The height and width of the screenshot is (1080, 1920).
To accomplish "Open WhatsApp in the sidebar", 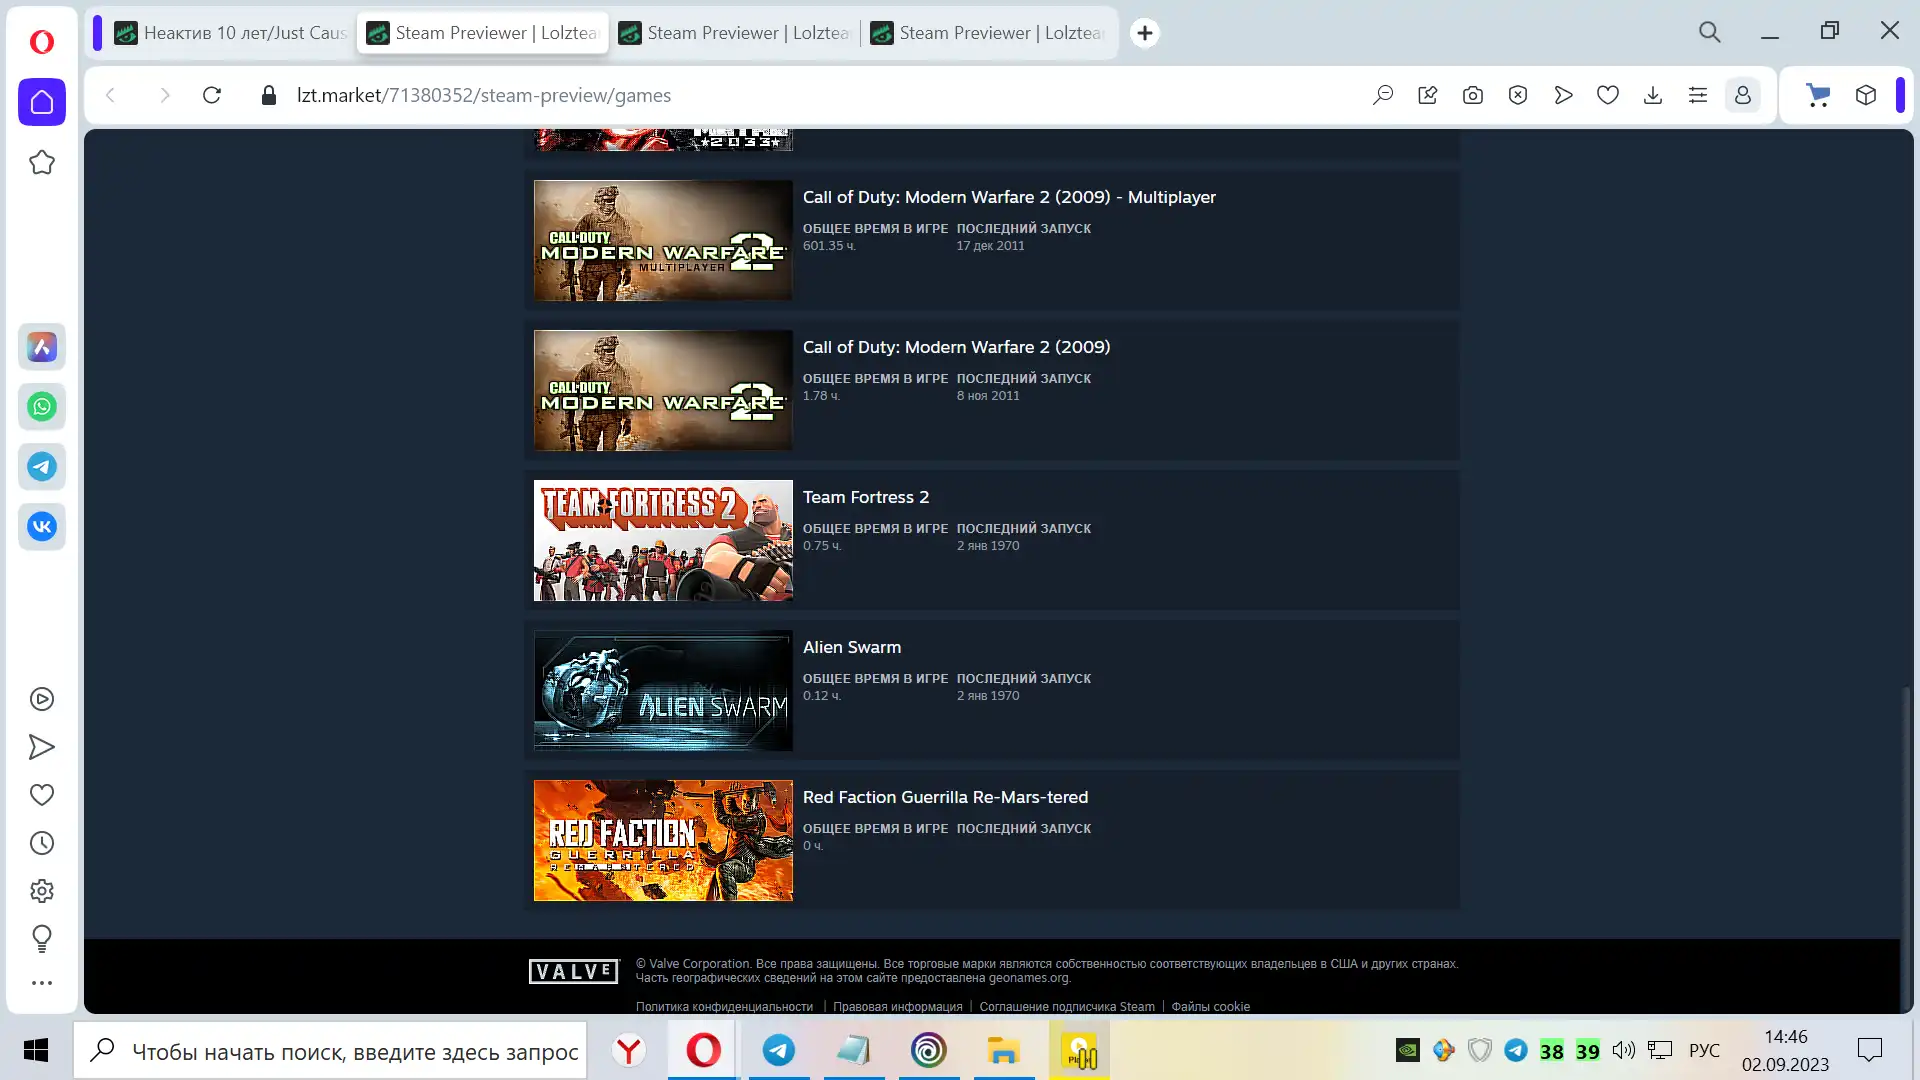I will point(42,407).
